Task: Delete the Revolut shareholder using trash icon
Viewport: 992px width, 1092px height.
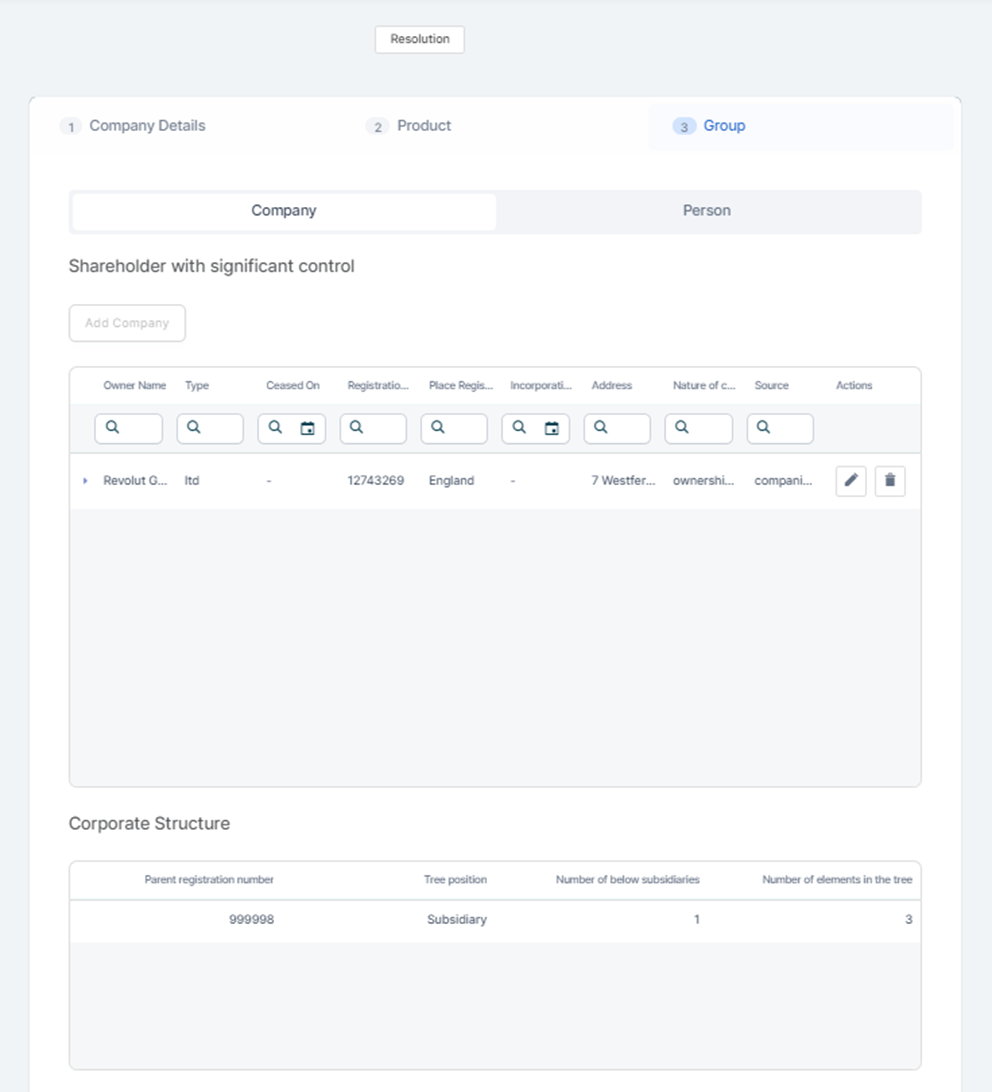Action: [889, 481]
